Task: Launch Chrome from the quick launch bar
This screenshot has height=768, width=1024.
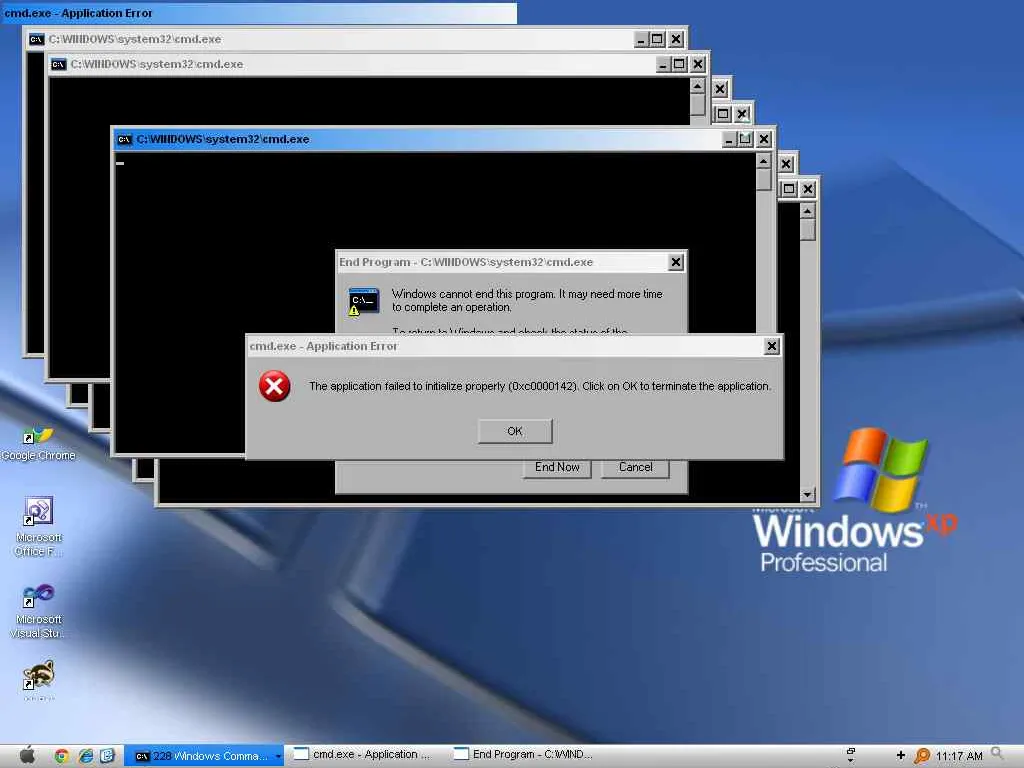Action: pyautogui.click(x=62, y=756)
